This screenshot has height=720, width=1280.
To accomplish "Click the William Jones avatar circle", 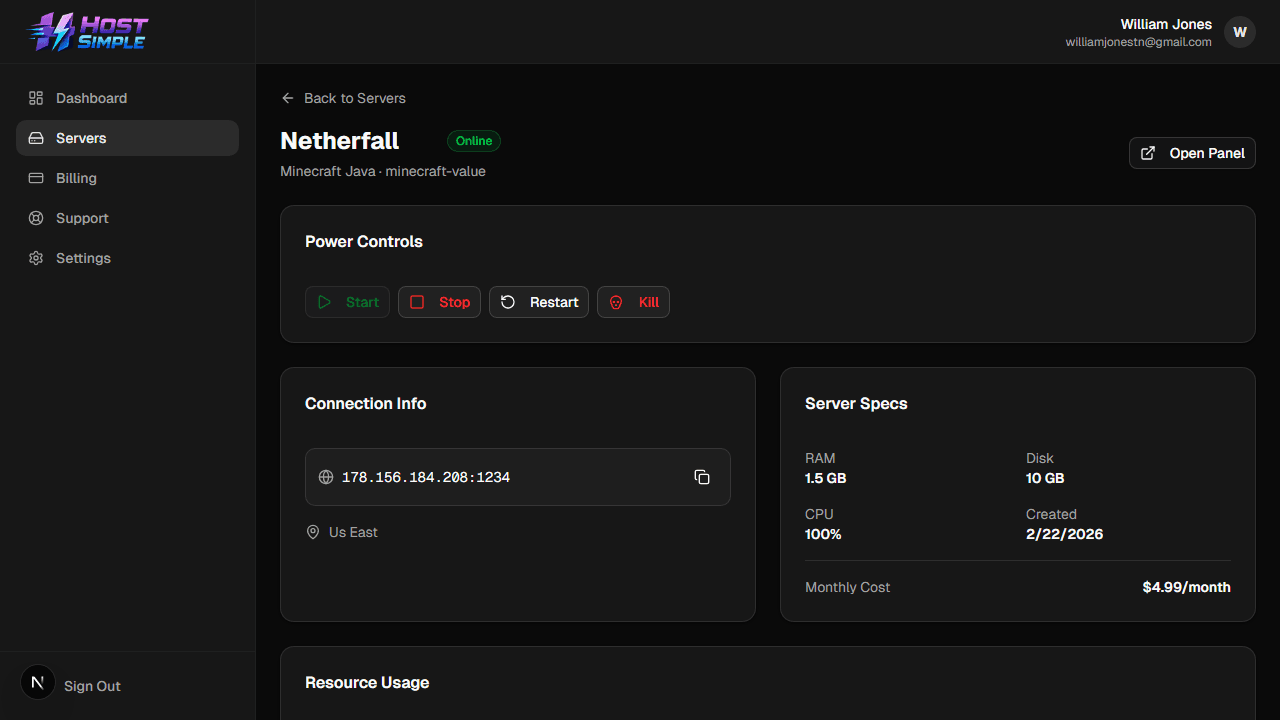I will click(1240, 32).
